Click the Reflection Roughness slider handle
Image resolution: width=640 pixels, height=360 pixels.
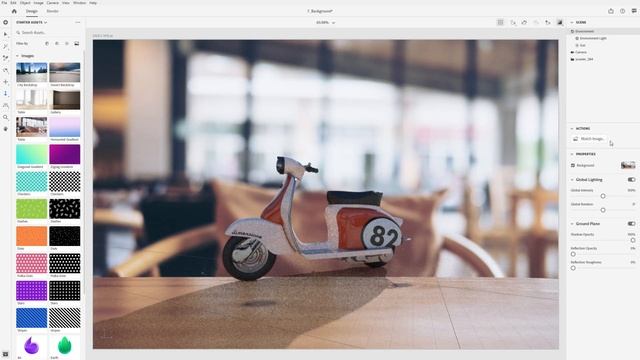573,268
